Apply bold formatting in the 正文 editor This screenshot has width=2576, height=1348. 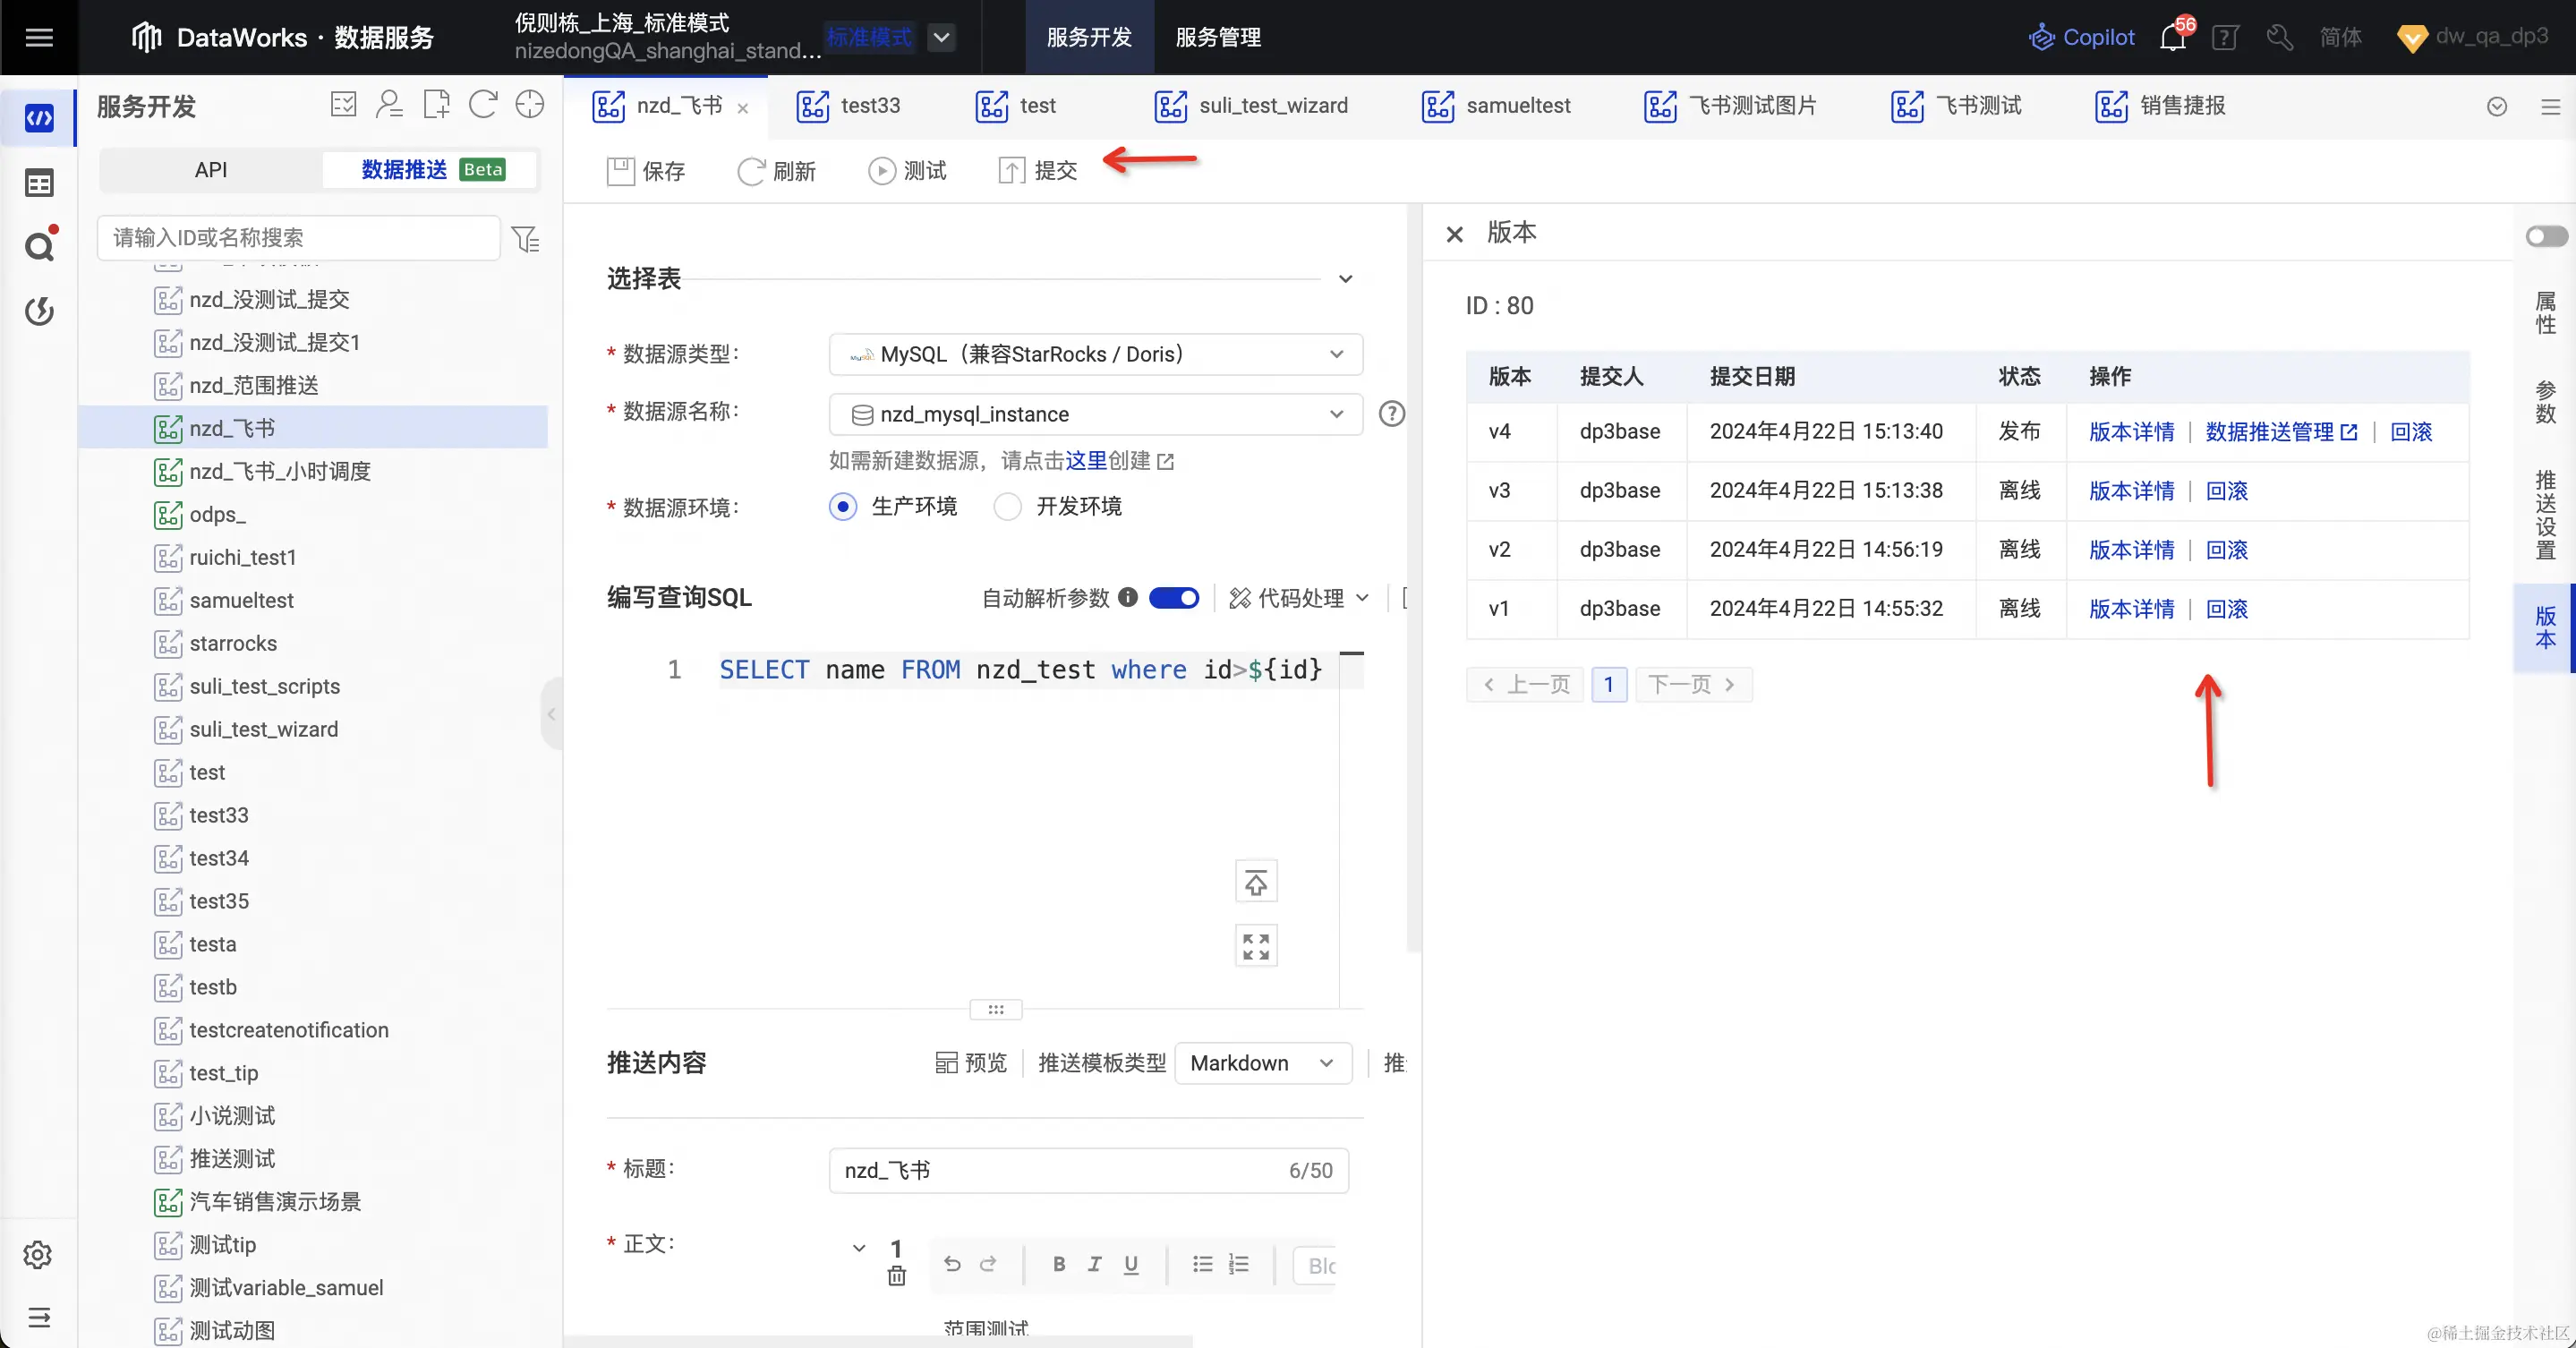coord(1059,1264)
